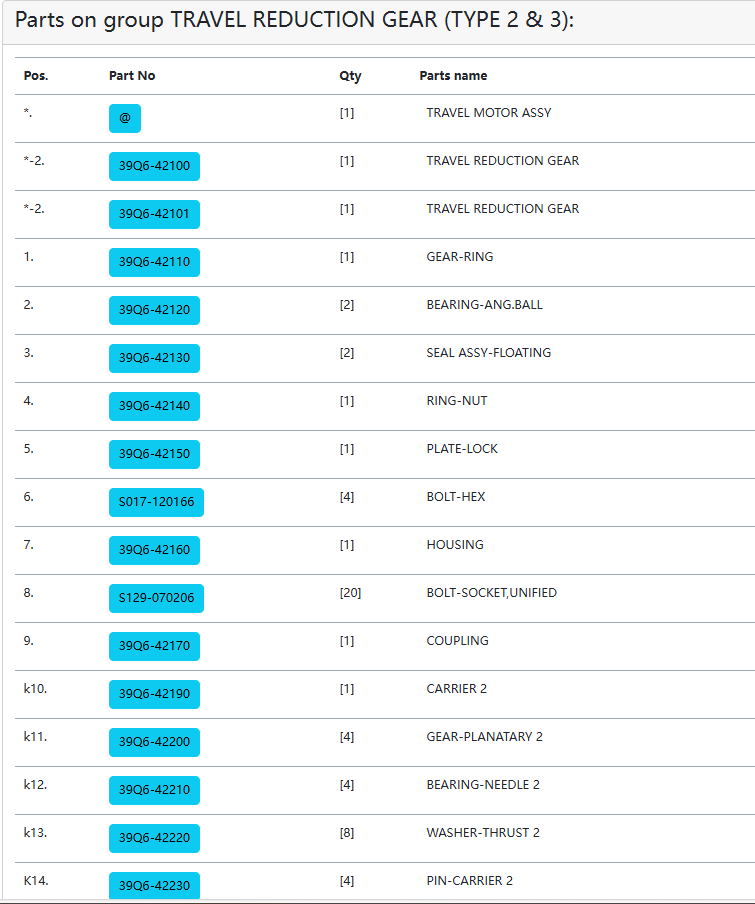Open RING-NUT part 39Q6-42140
The height and width of the screenshot is (904, 755).
(154, 406)
